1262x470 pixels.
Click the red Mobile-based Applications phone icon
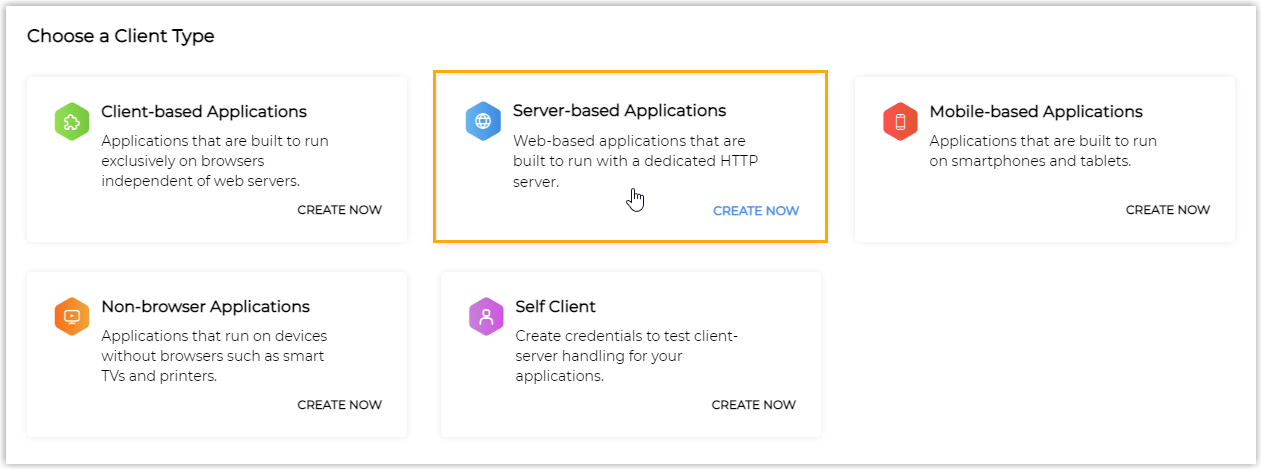[x=900, y=122]
